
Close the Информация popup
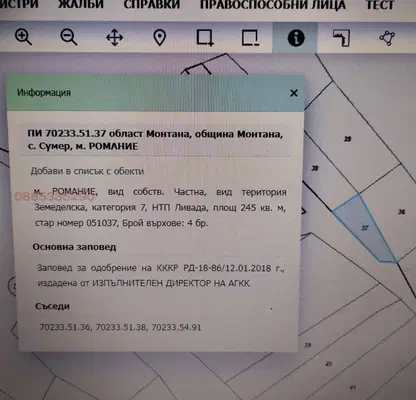coord(294,93)
